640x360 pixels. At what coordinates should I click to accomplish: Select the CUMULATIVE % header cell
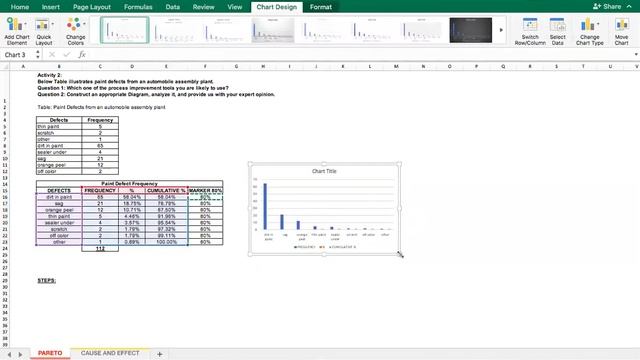[x=166, y=191]
